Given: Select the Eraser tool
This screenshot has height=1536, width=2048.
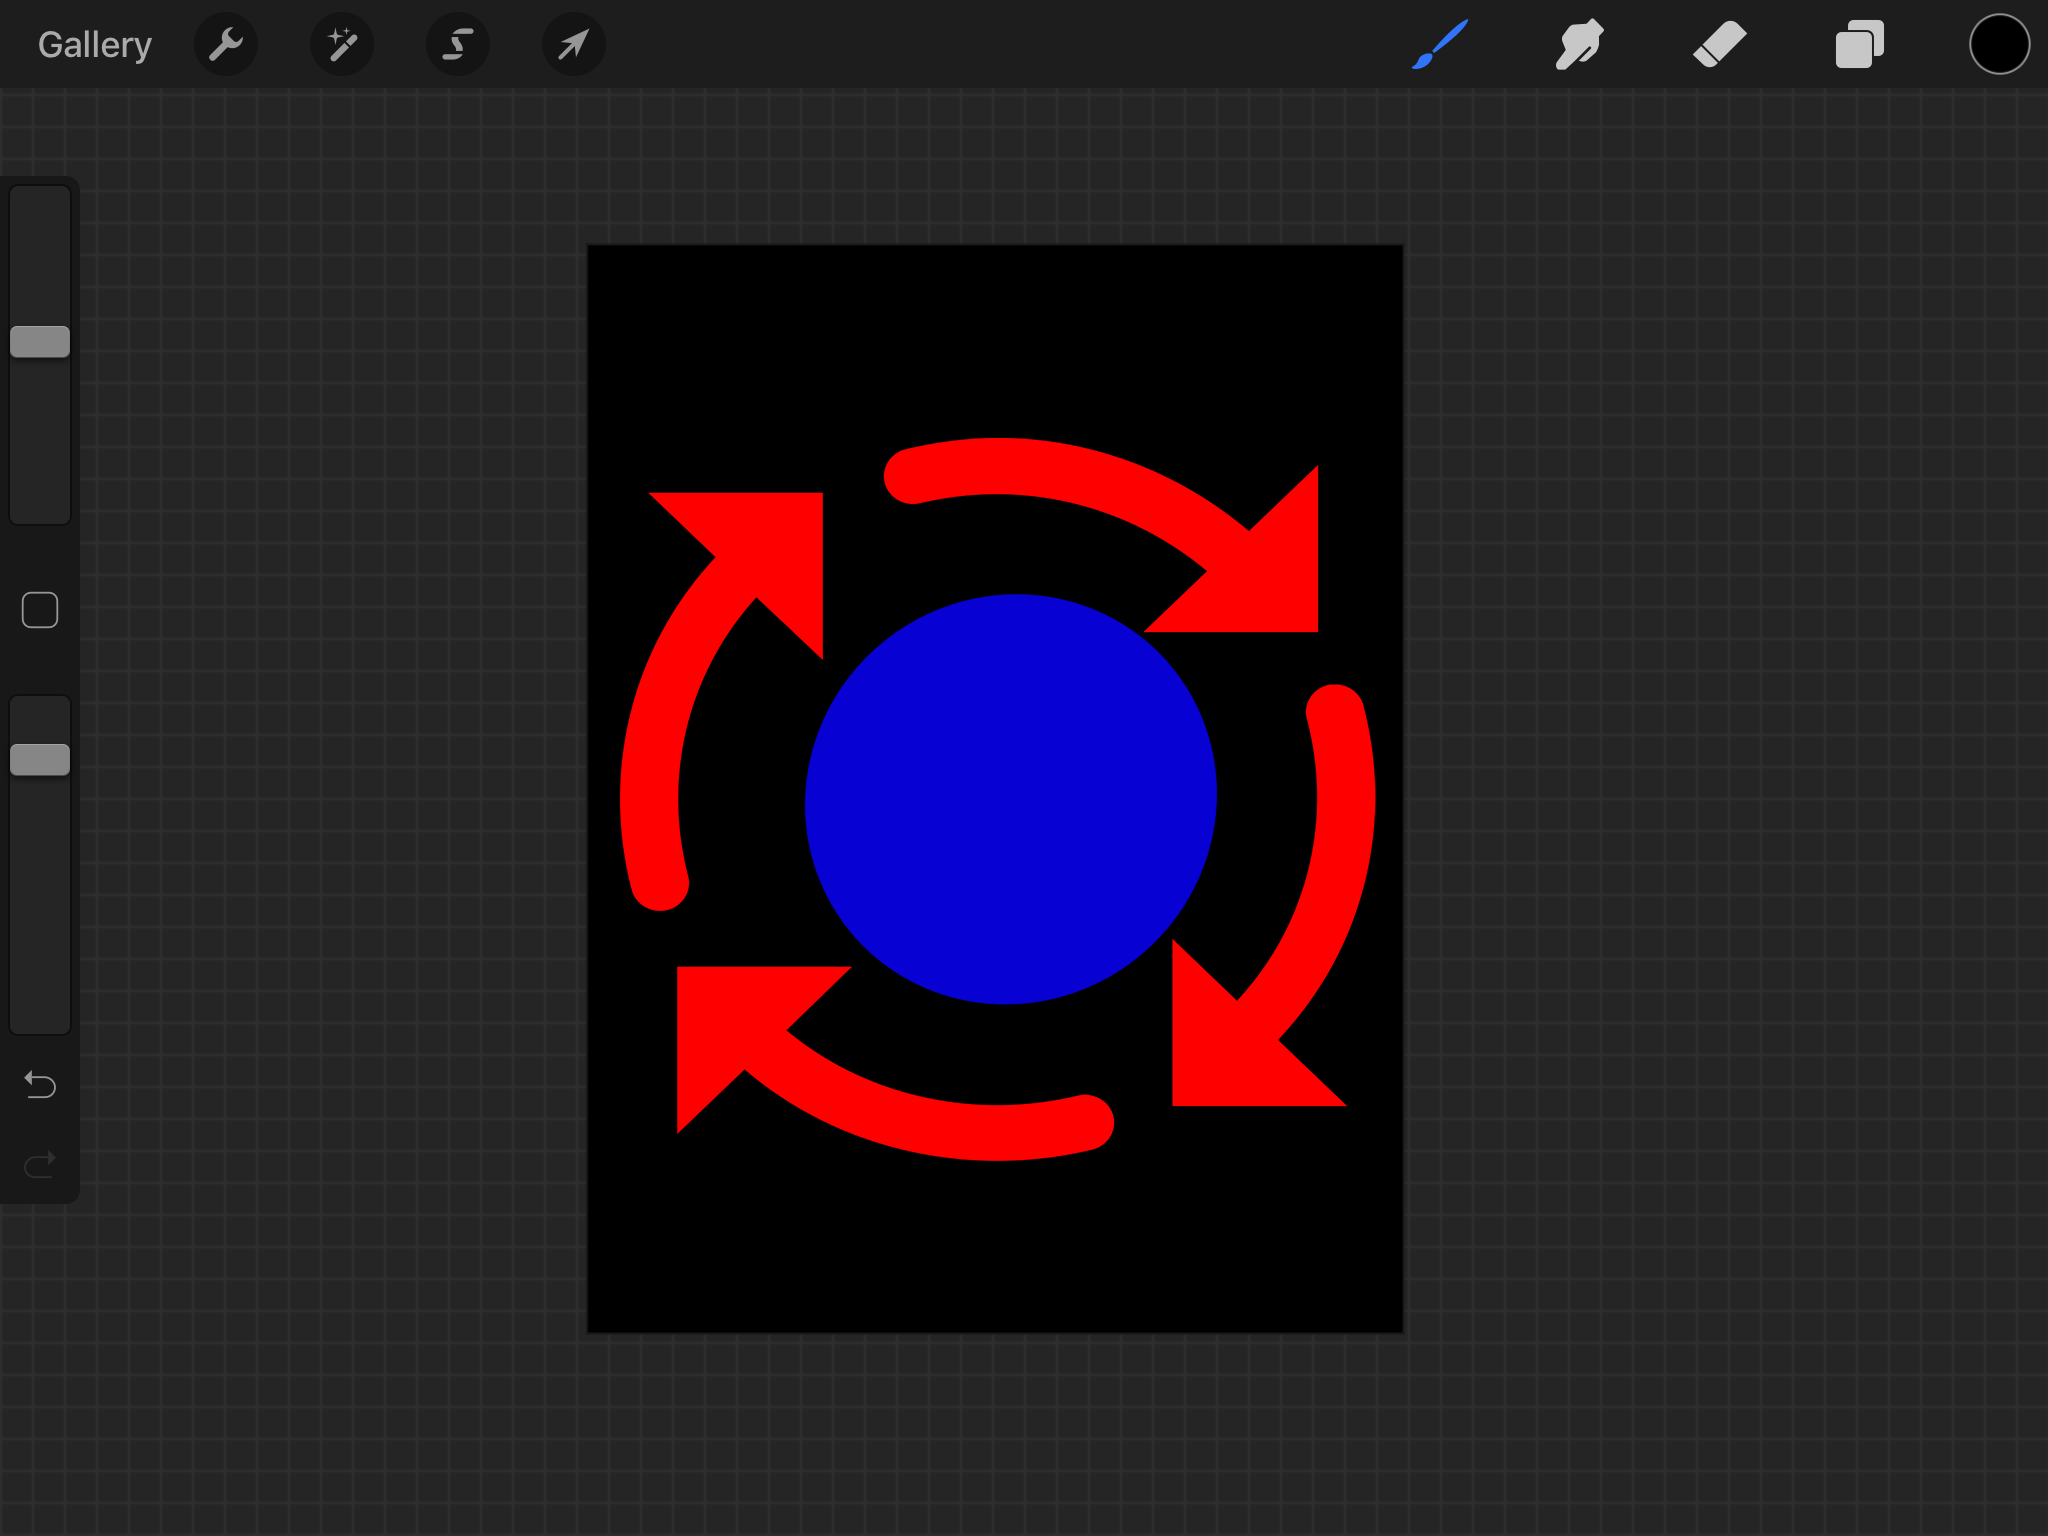Looking at the screenshot, I should coord(1719,45).
